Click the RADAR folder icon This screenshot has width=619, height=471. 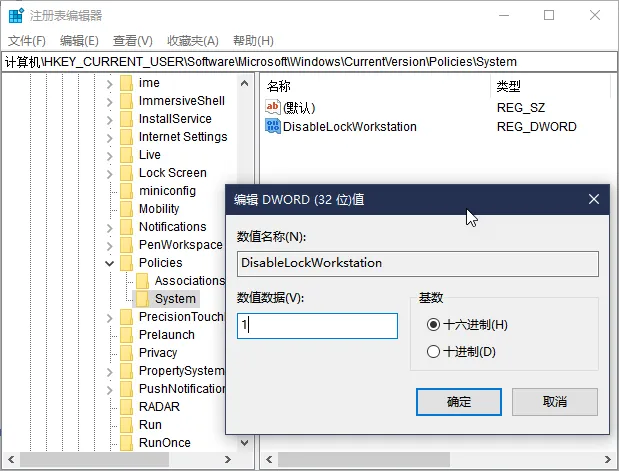(x=126, y=407)
